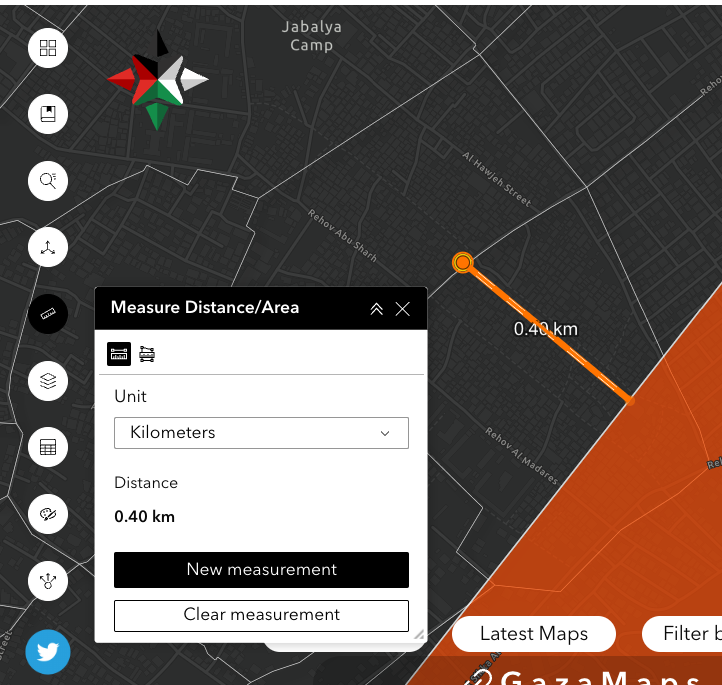Viewport: 722px width, 685px height.
Task: Toggle the ruler measure tool button
Action: pos(48,314)
